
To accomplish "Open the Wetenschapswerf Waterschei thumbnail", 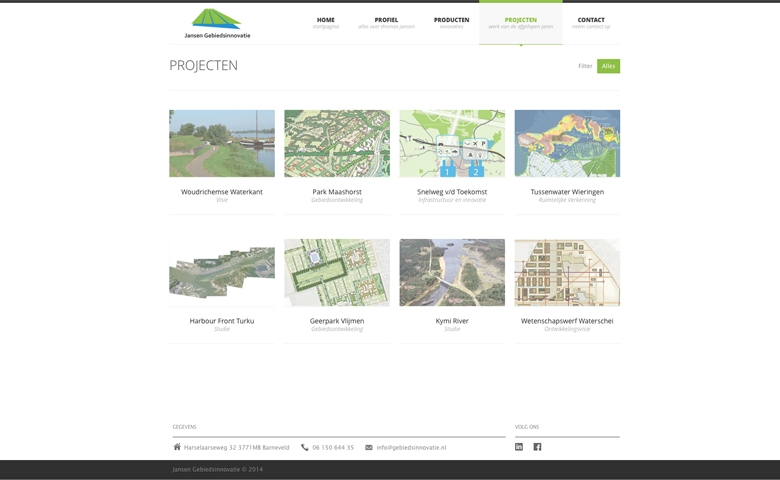I will 567,272.
